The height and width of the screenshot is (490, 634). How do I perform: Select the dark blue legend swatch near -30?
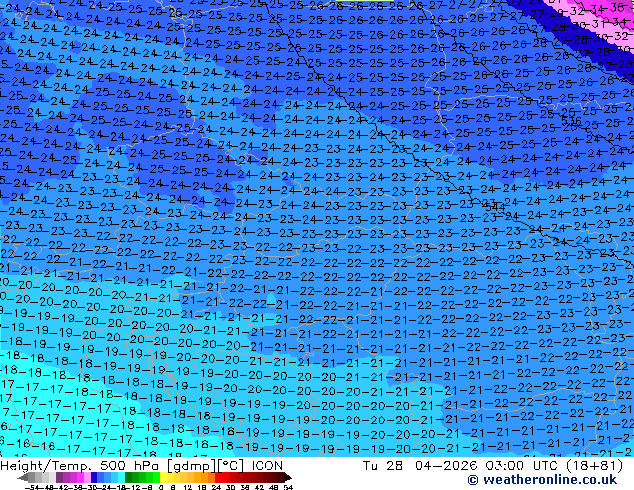pyautogui.click(x=94, y=477)
